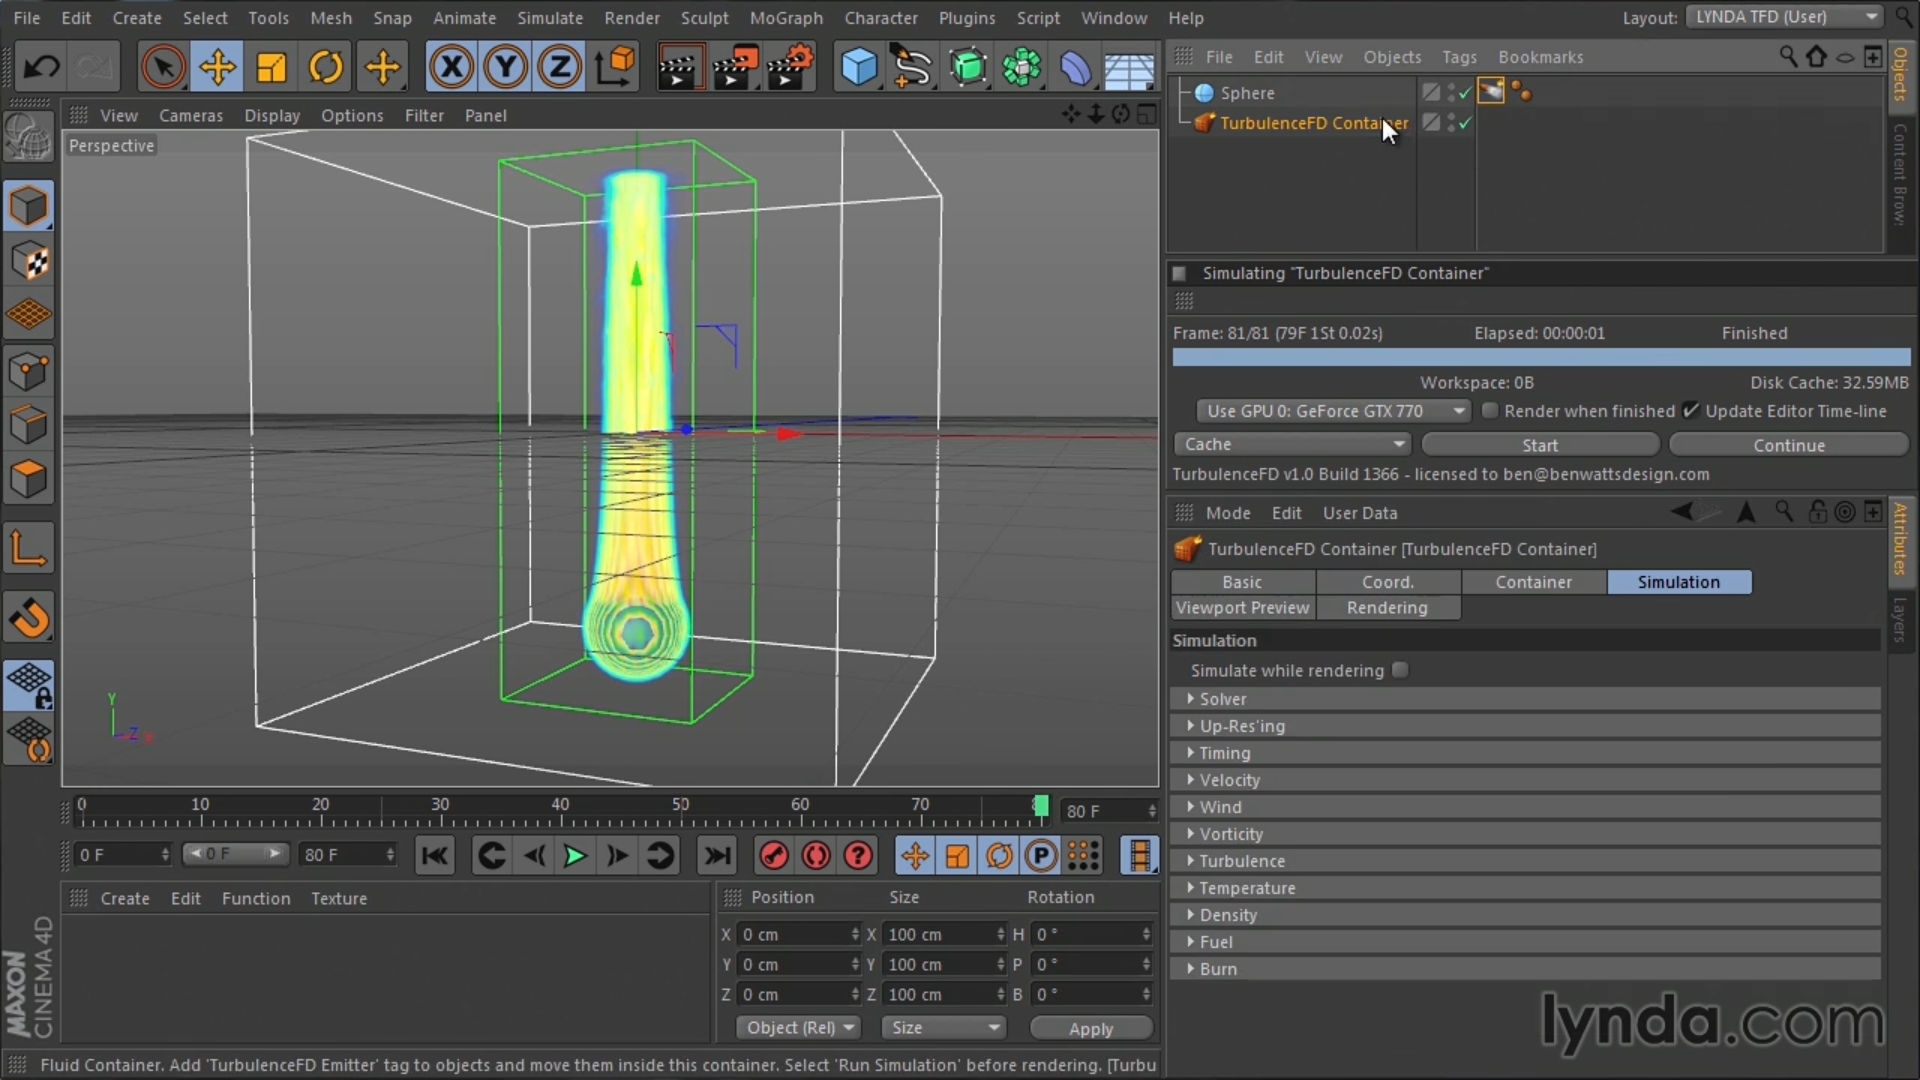Click the Undo arrow icon
This screenshot has width=1920, height=1080.
click(41, 67)
